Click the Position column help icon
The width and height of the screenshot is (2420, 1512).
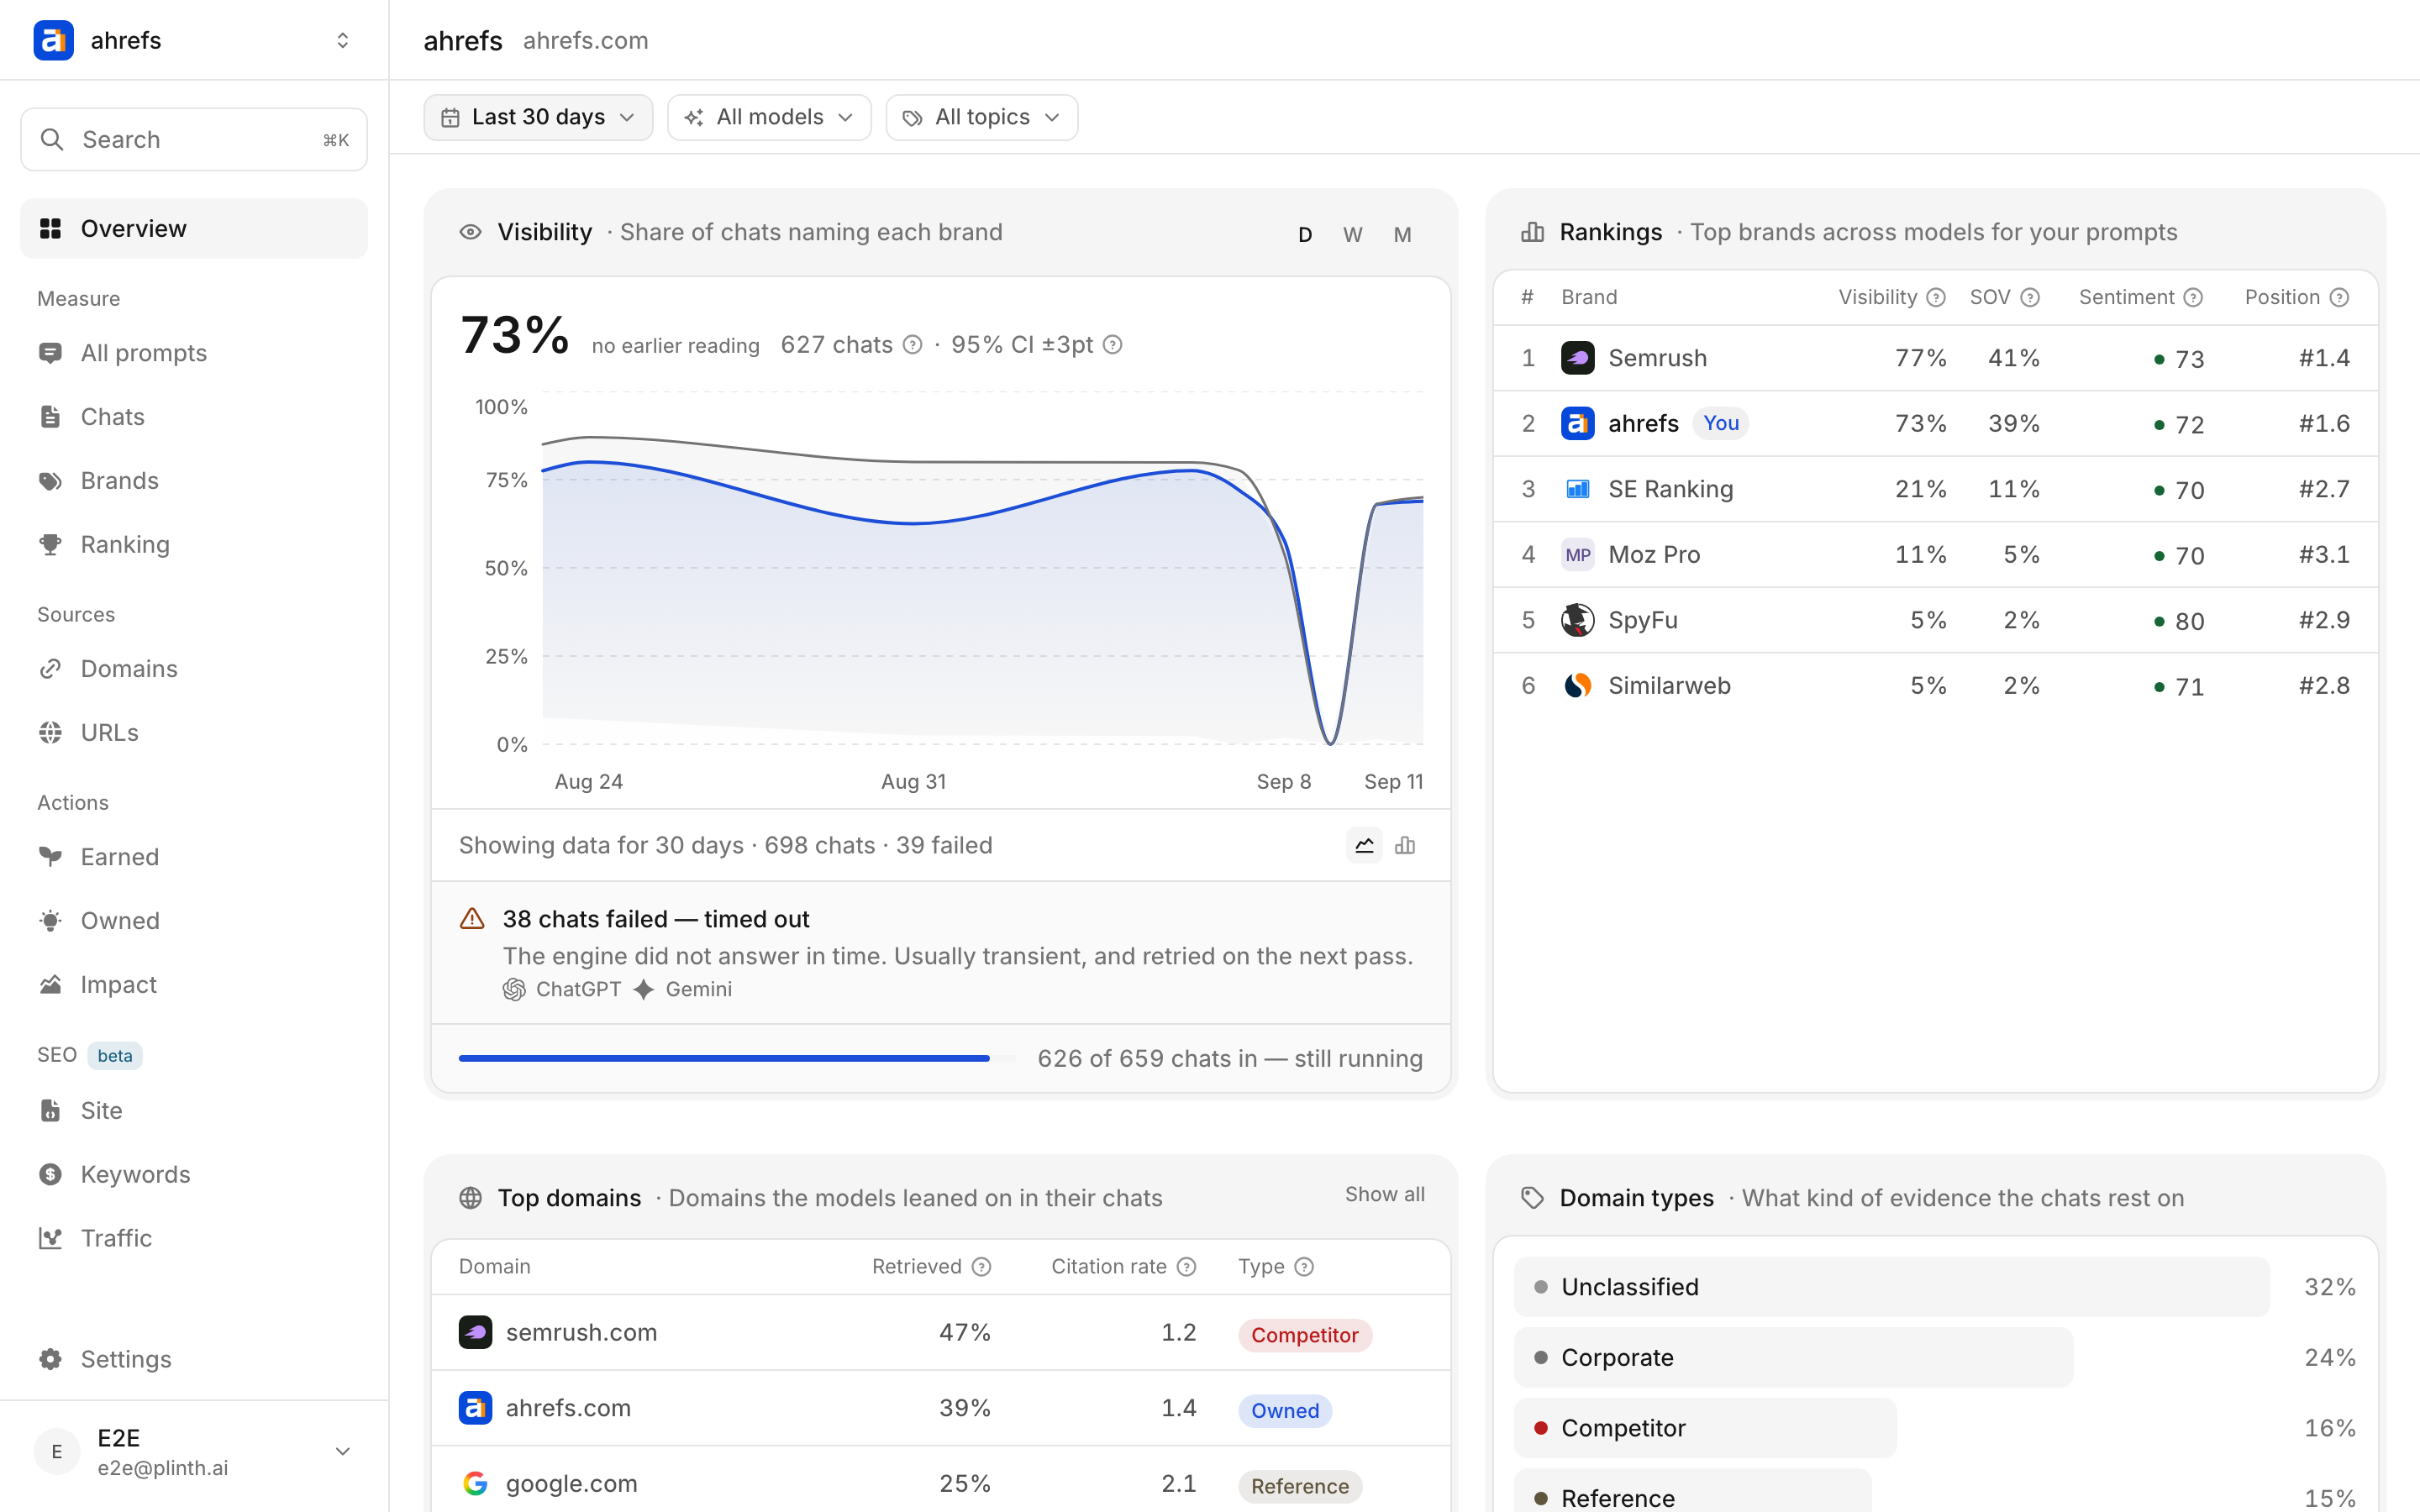click(x=2339, y=297)
